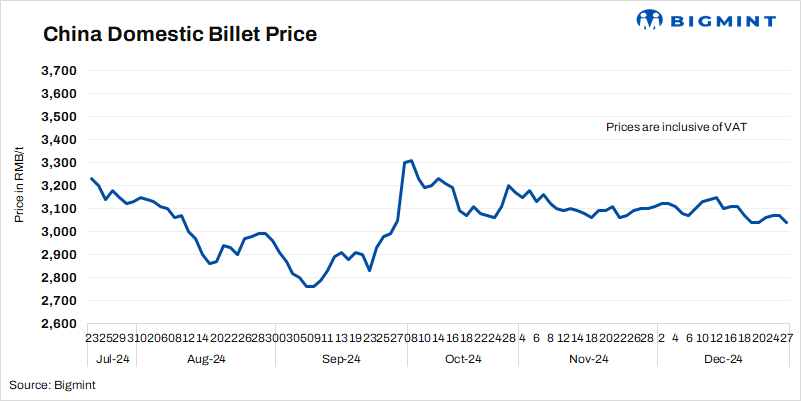
Task: Select the Oct-24 month label
Action: click(462, 358)
